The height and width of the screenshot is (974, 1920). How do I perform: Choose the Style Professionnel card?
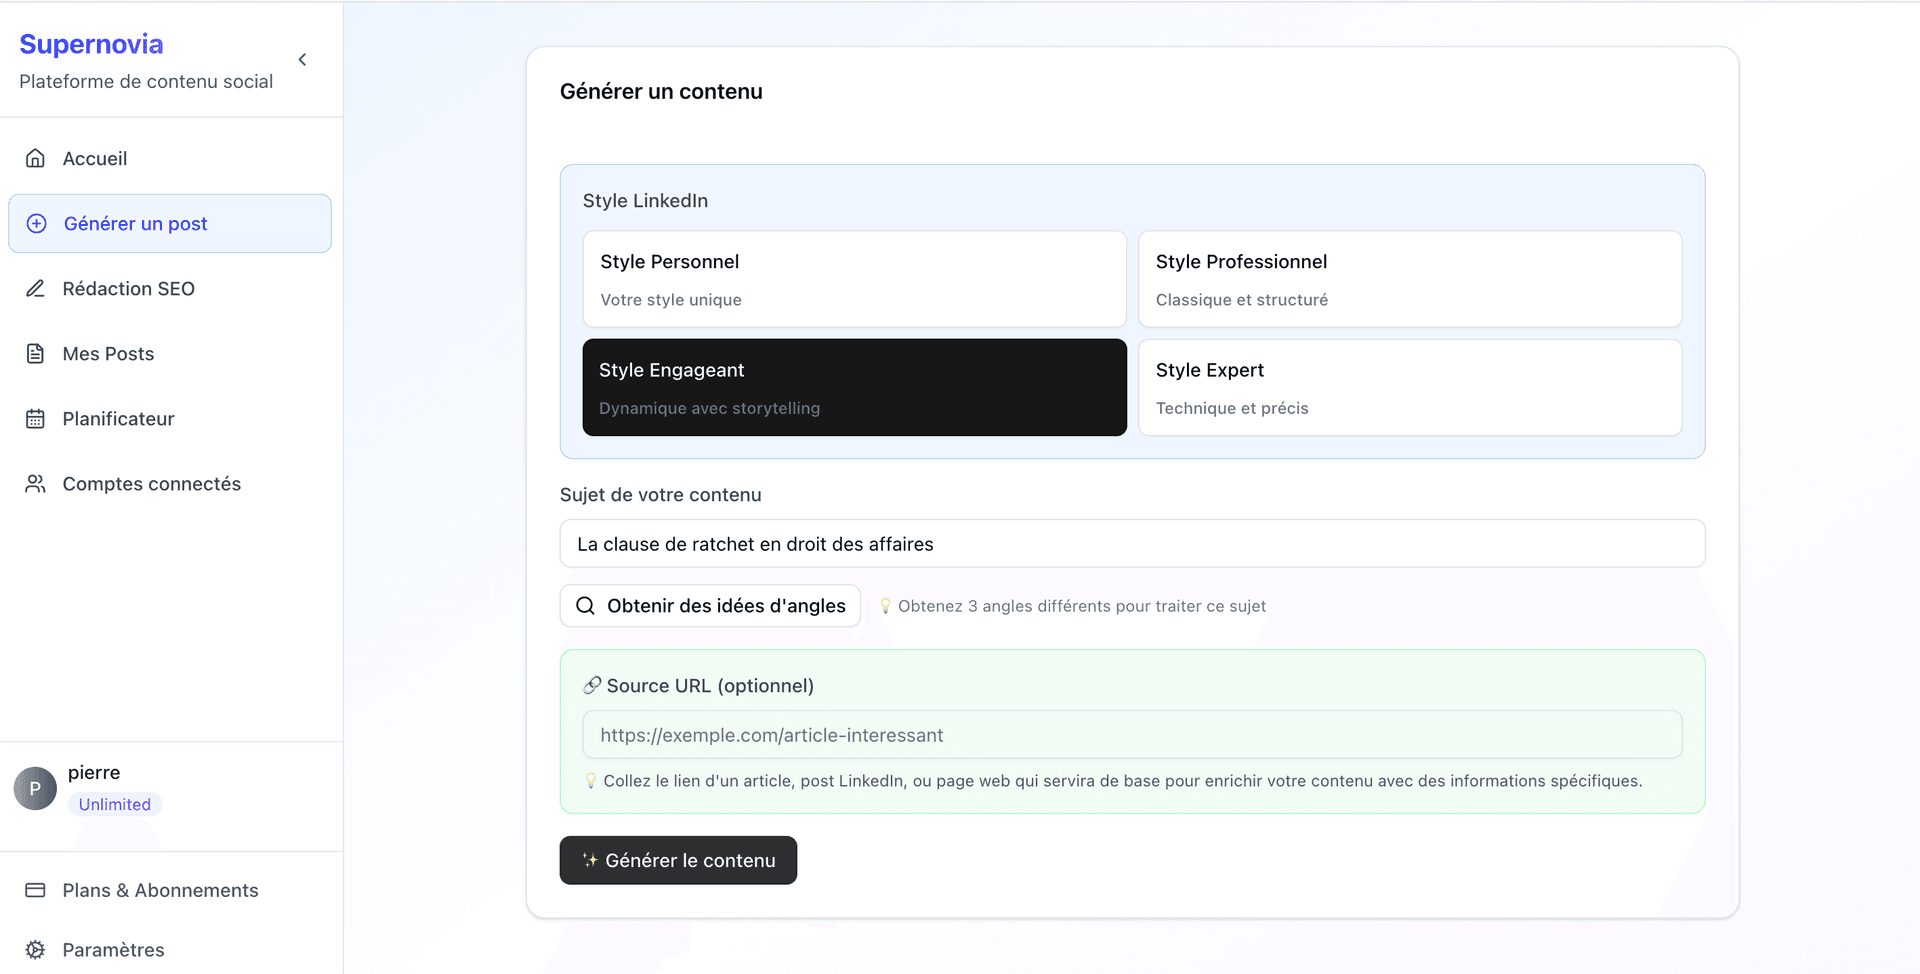(x=1409, y=279)
